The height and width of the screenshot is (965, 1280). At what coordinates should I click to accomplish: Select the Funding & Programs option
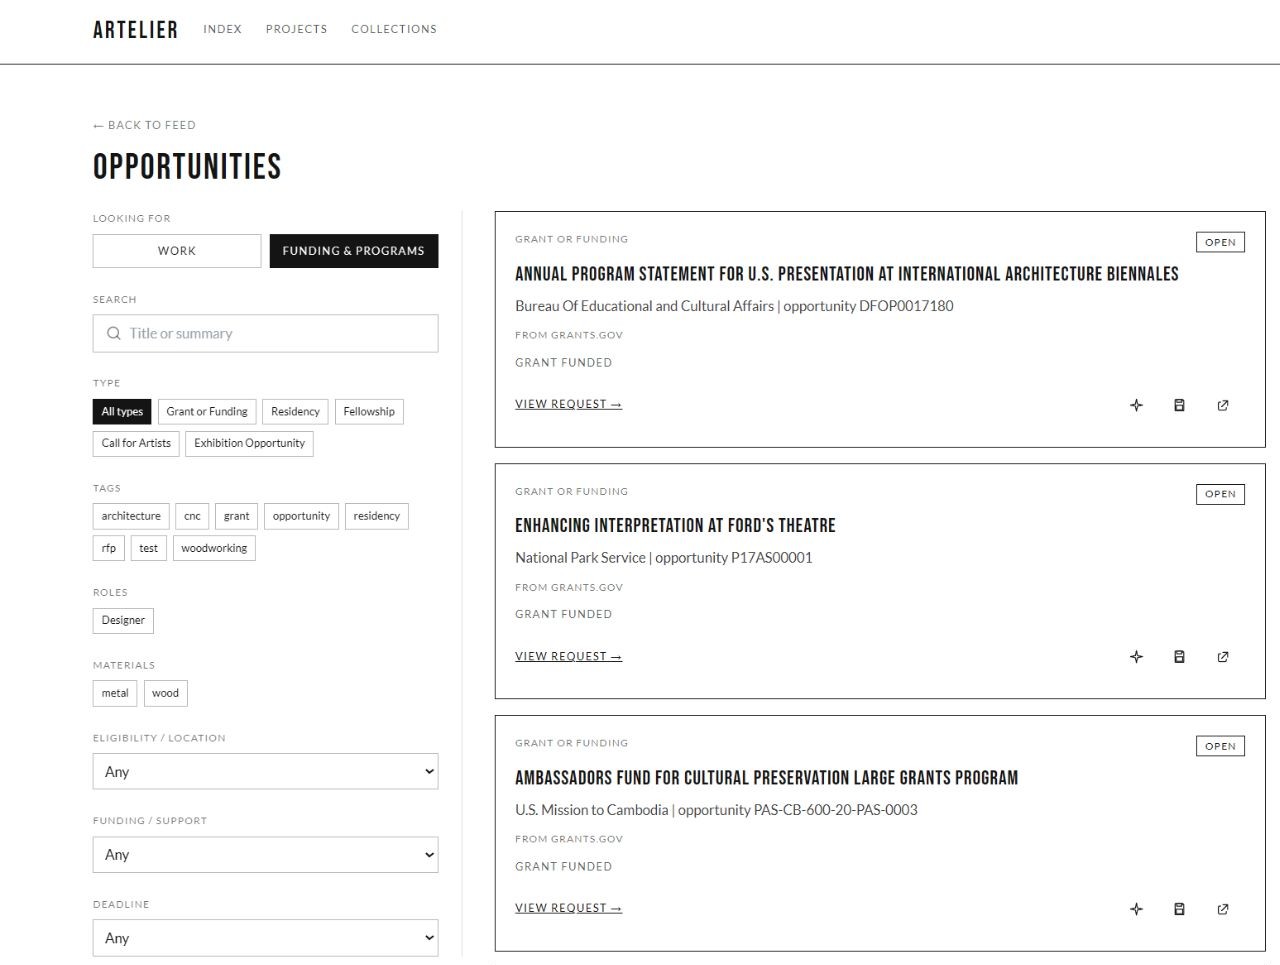pos(354,251)
